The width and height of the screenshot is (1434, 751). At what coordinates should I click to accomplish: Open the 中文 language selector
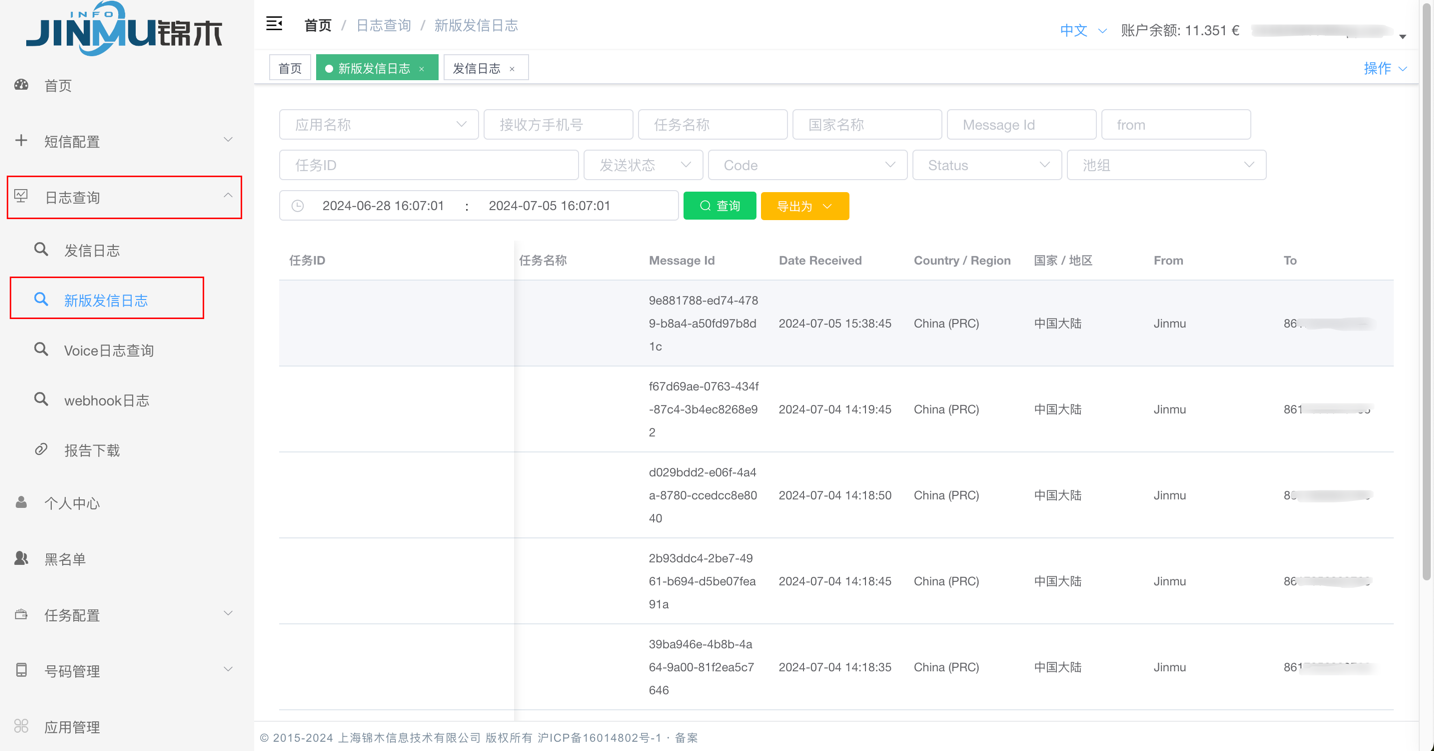click(1083, 31)
